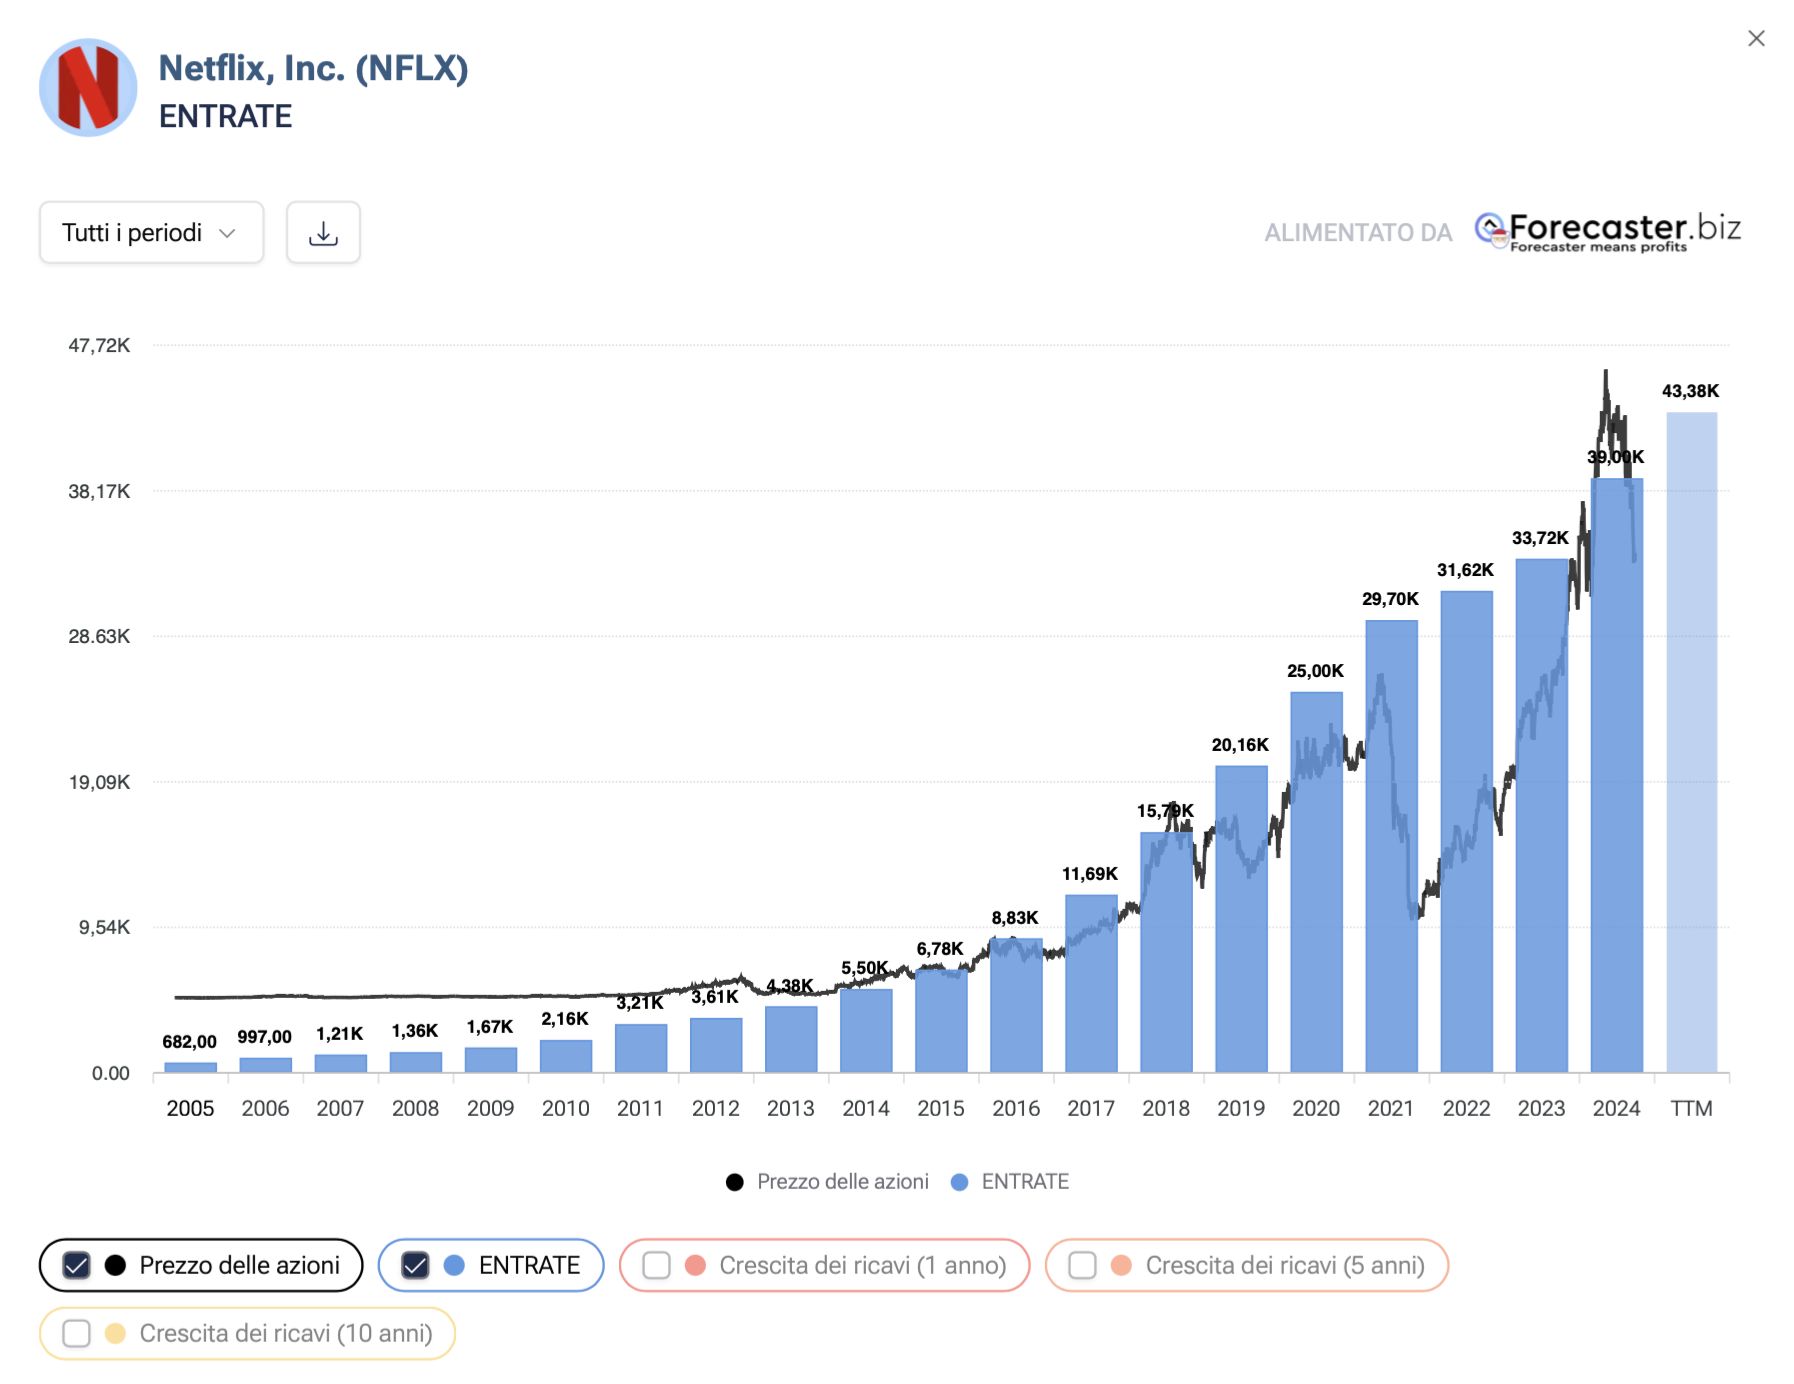Enable 'Crescita dei ricavi (5 anni)' checkbox
The height and width of the screenshot is (1384, 1794).
pyautogui.click(x=1082, y=1265)
